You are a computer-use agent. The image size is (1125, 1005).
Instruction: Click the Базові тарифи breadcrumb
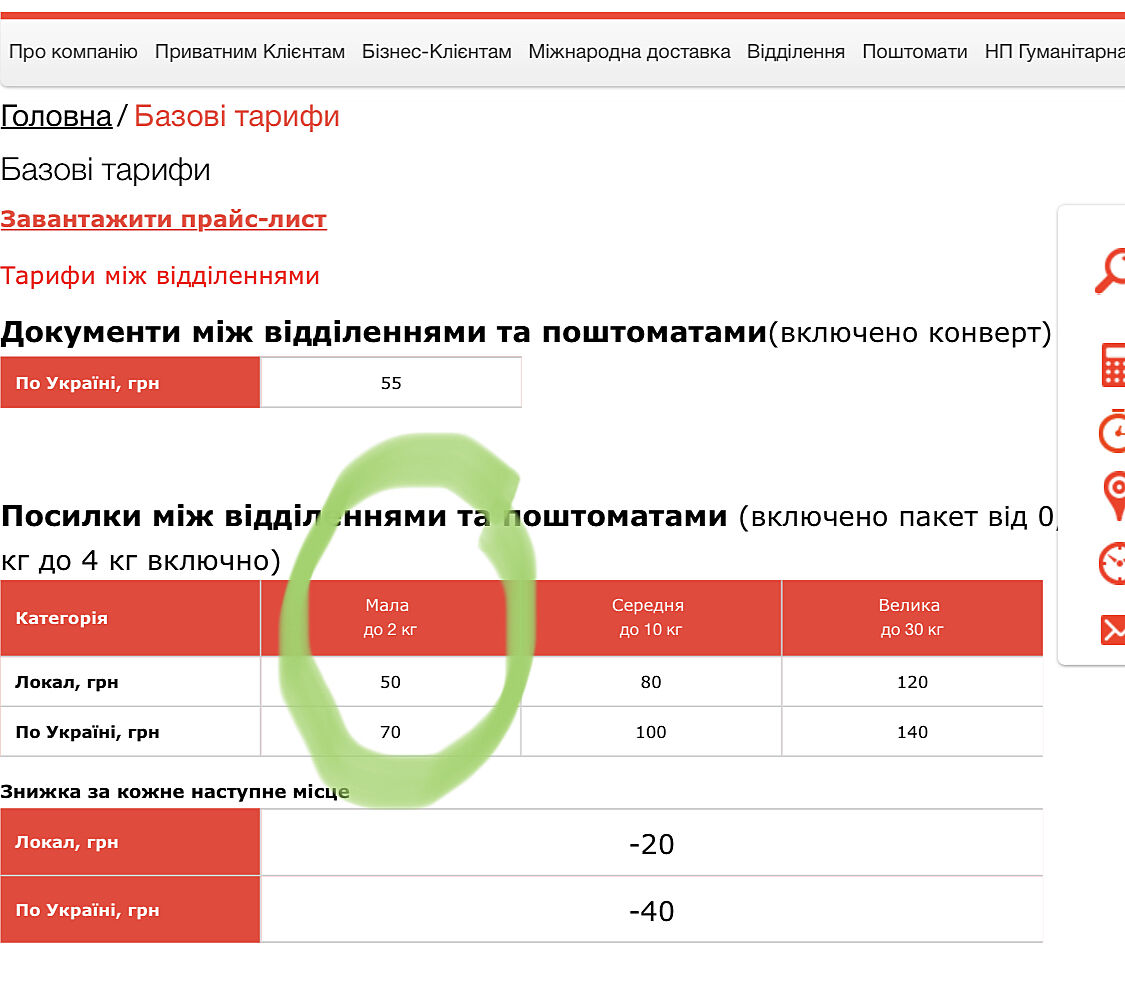pyautogui.click(x=237, y=117)
